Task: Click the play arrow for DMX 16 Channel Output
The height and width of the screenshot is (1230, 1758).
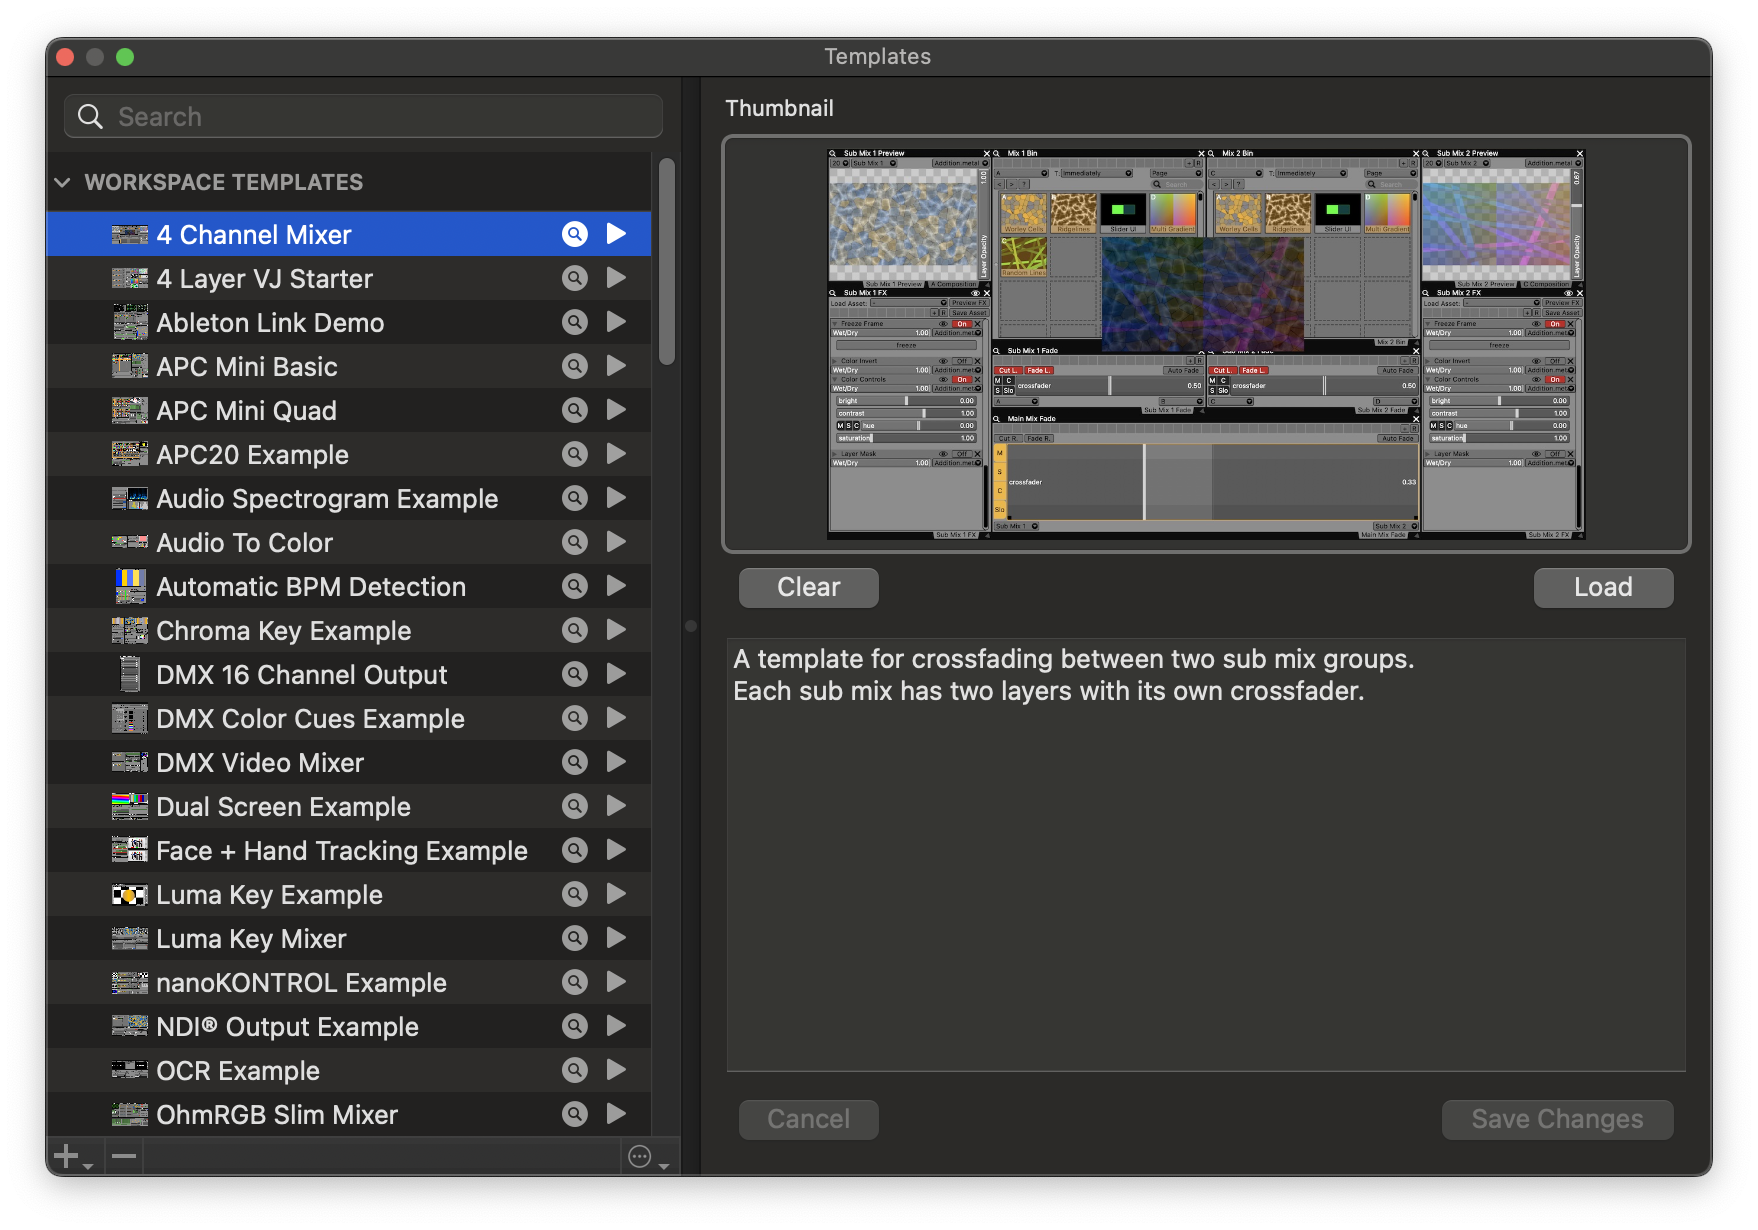Action: pyautogui.click(x=616, y=674)
